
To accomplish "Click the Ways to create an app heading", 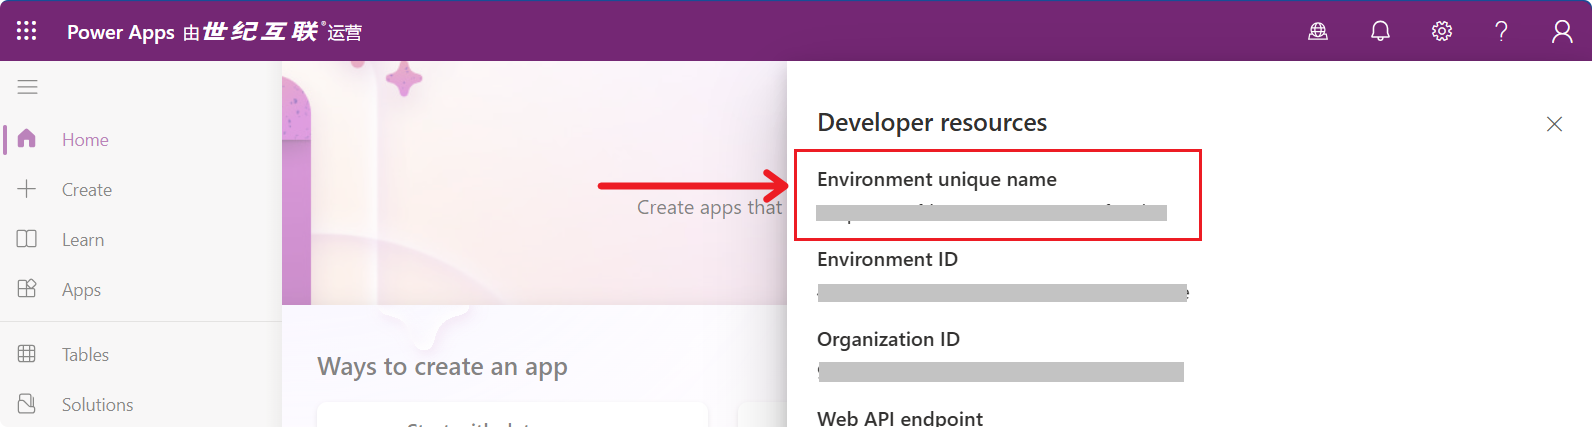I will 442,367.
